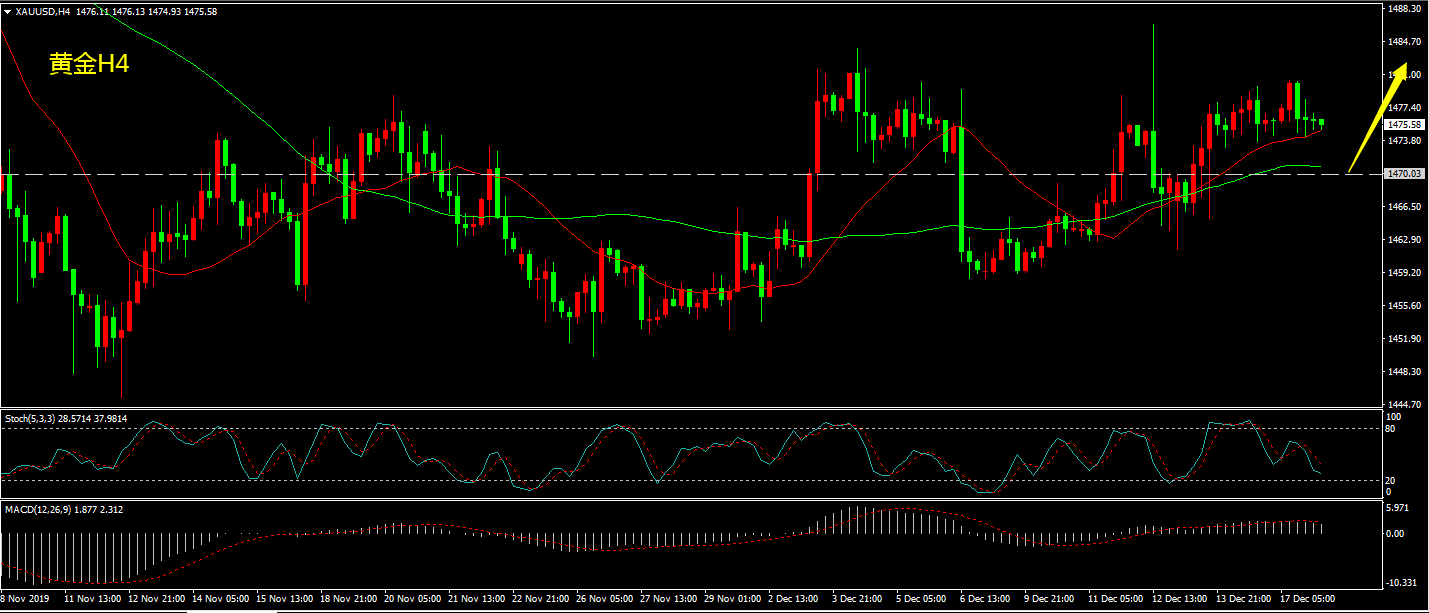1429x613 pixels.
Task: Click the 5.971 MACD scale value
Action: (1398, 509)
